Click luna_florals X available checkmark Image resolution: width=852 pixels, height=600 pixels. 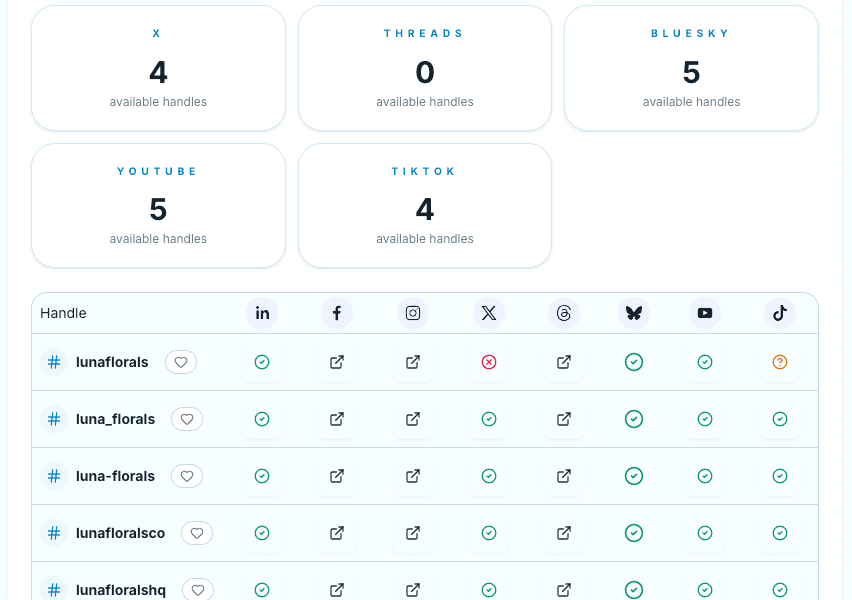(x=489, y=419)
